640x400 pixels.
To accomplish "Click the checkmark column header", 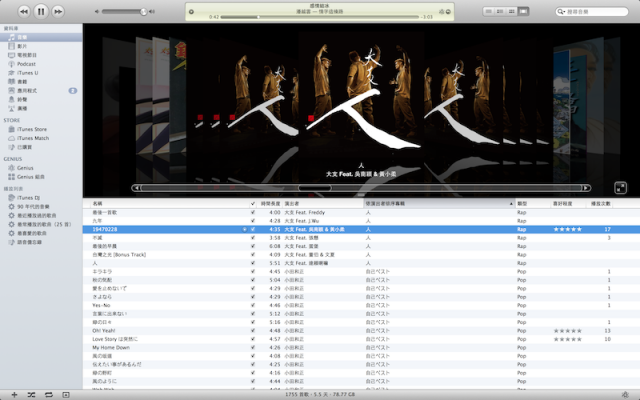I will click(x=253, y=204).
